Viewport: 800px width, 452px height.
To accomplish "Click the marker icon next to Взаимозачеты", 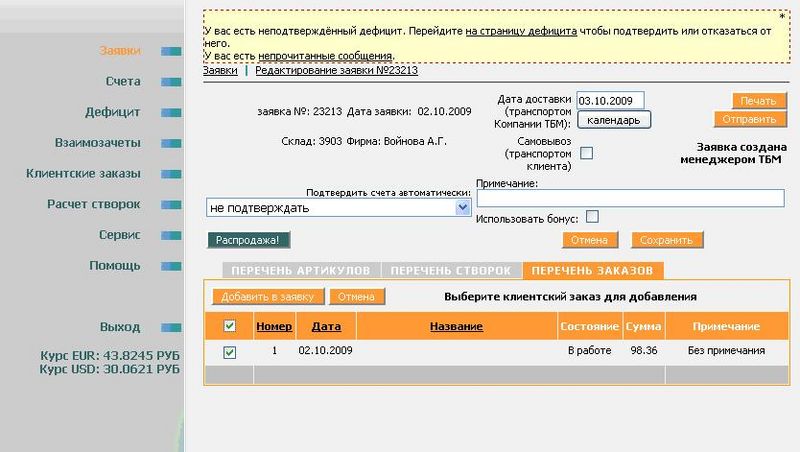I will tap(171, 143).
